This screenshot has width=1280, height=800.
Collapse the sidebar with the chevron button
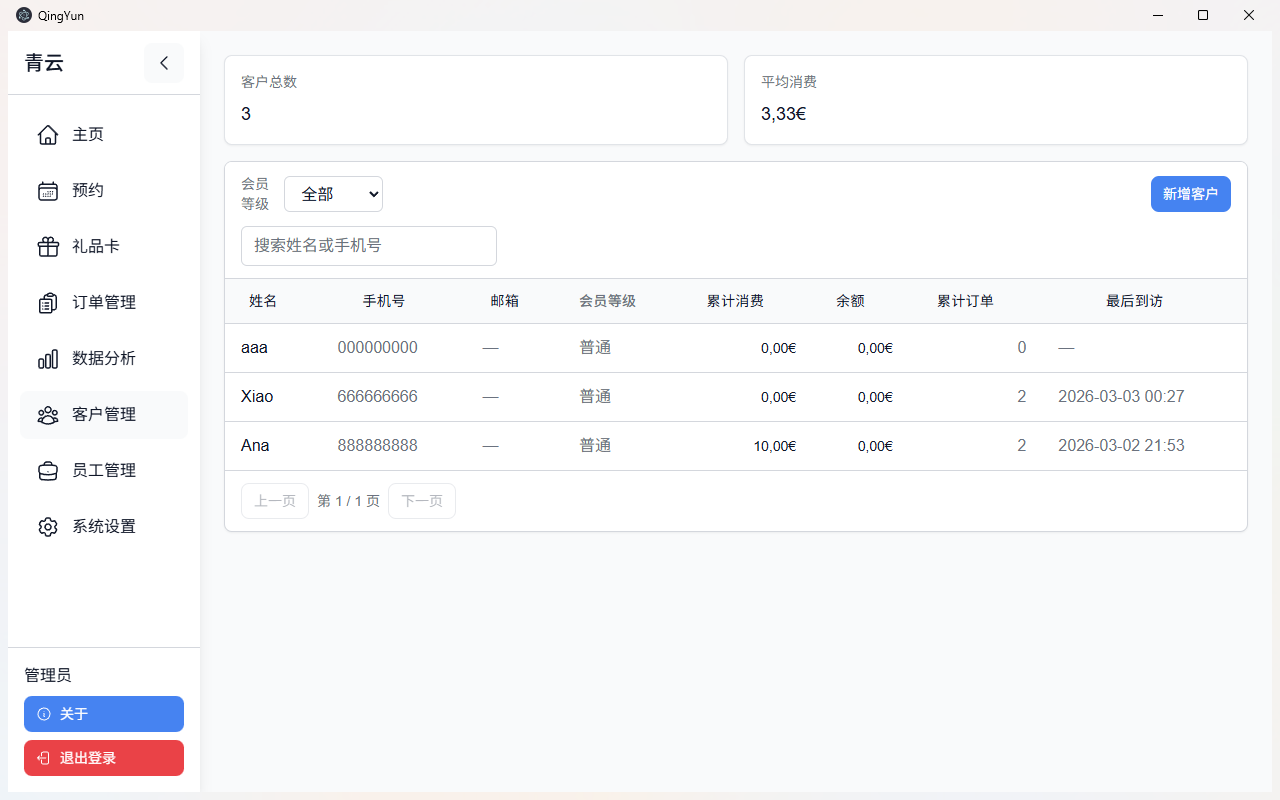164,63
